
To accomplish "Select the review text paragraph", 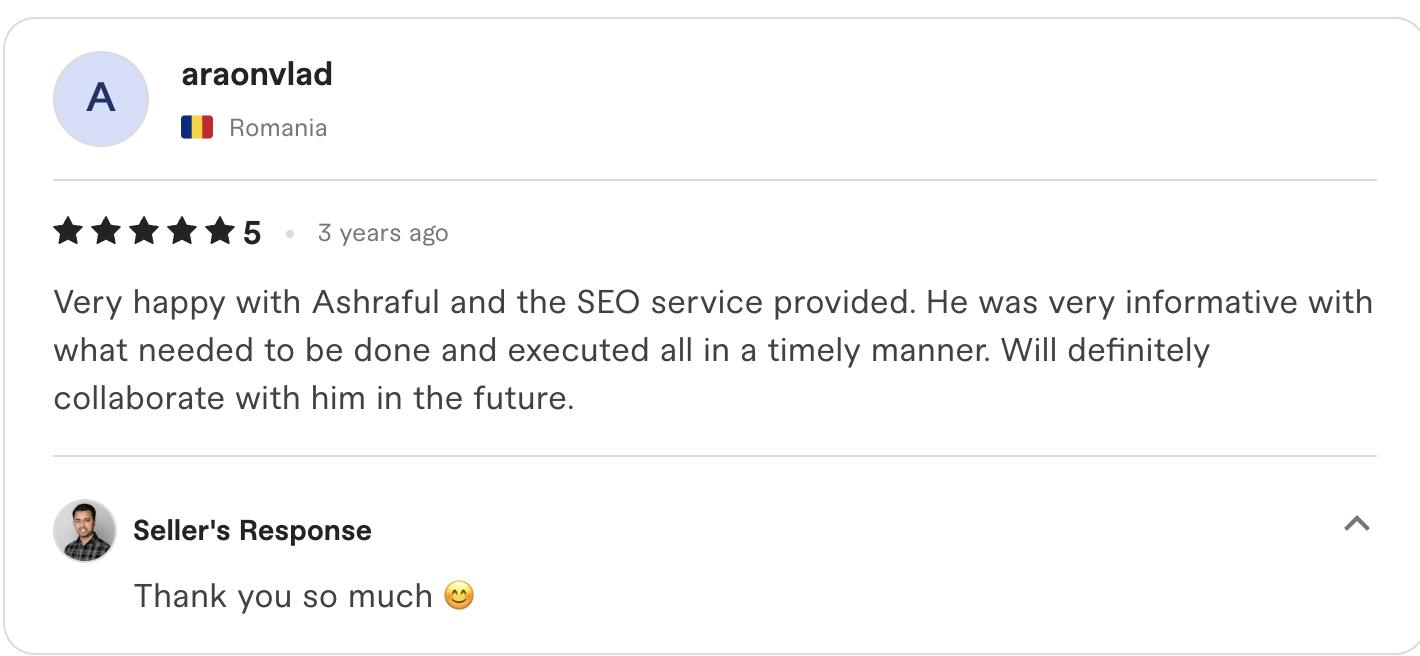I will click(700, 349).
